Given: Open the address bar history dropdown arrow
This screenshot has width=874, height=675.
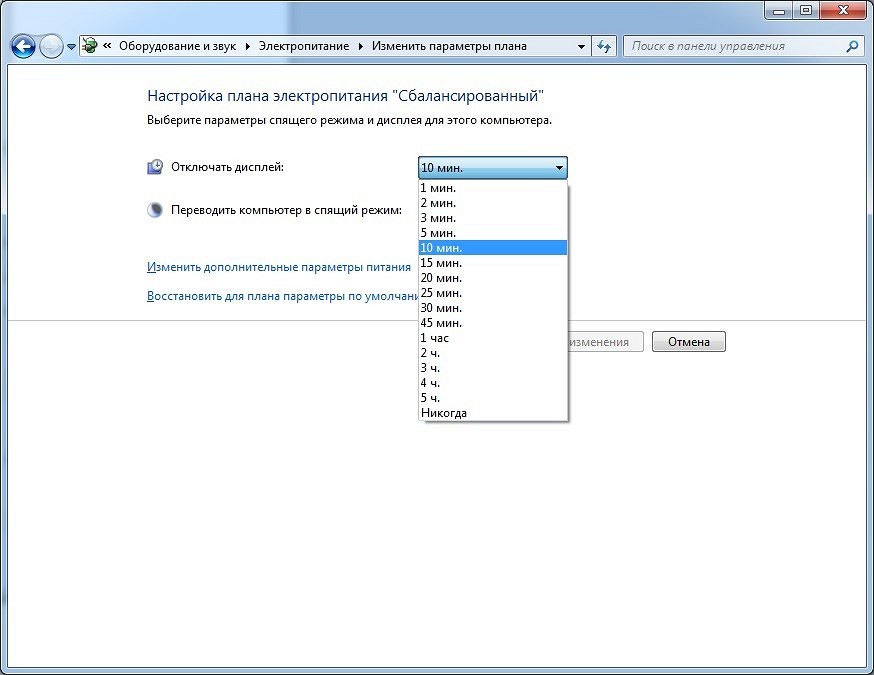Looking at the screenshot, I should point(581,46).
